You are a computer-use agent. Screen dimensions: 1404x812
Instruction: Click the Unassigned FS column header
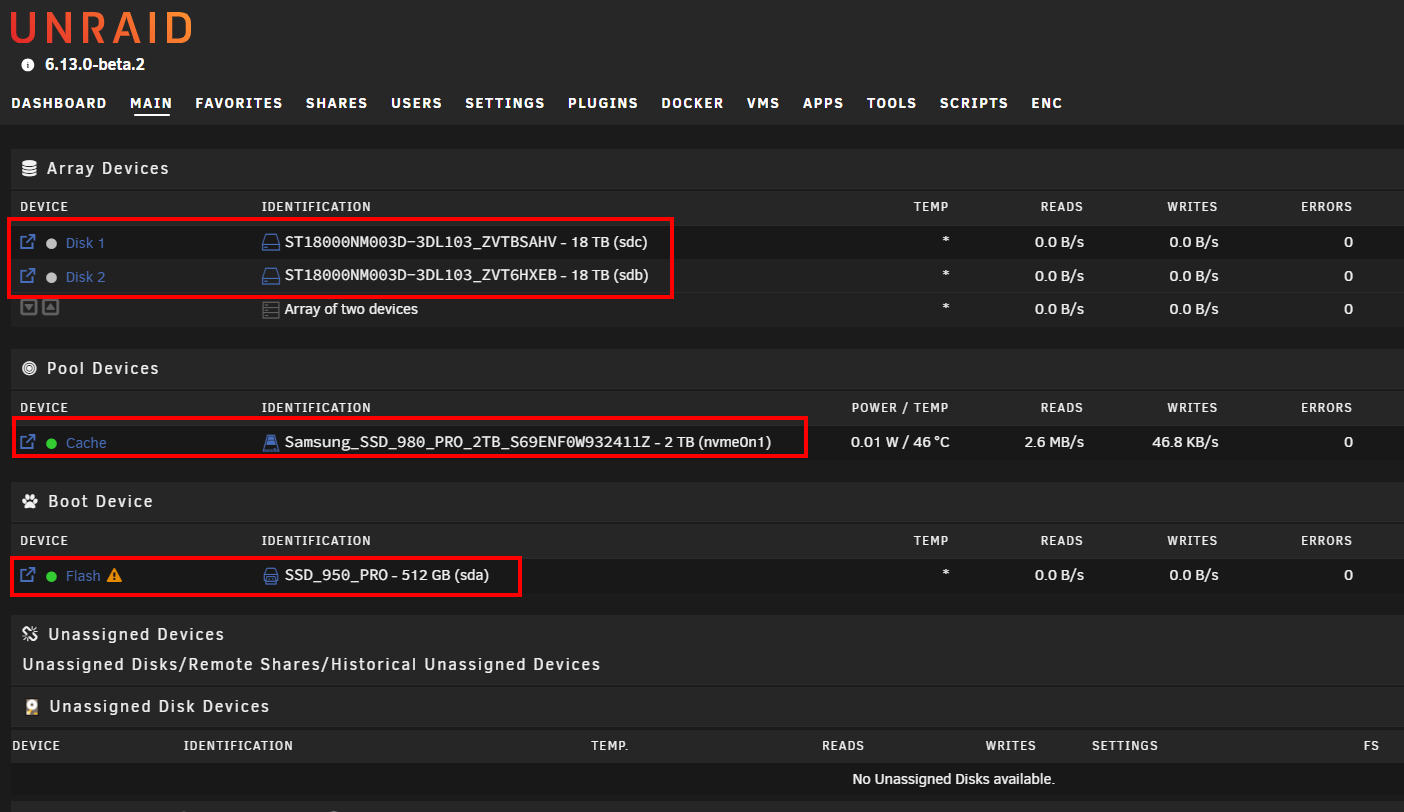[x=1371, y=746]
